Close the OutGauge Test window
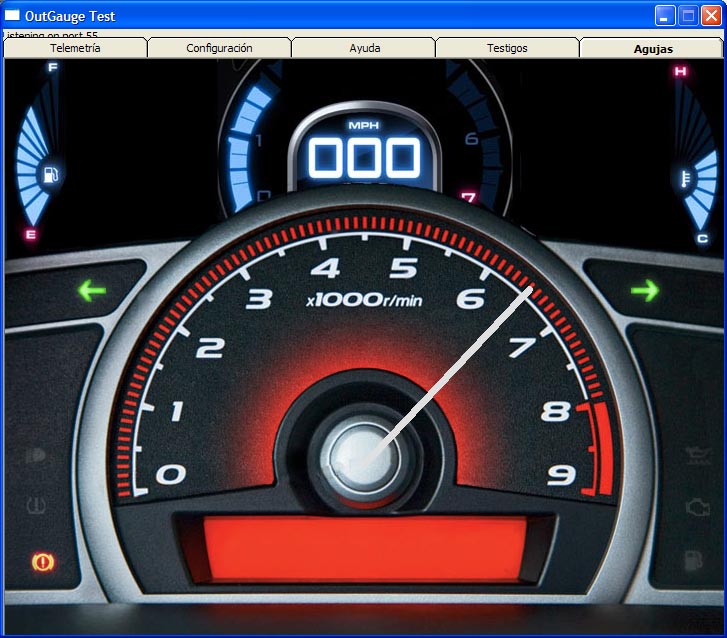Viewport: 727px width, 638px height. (x=711, y=16)
